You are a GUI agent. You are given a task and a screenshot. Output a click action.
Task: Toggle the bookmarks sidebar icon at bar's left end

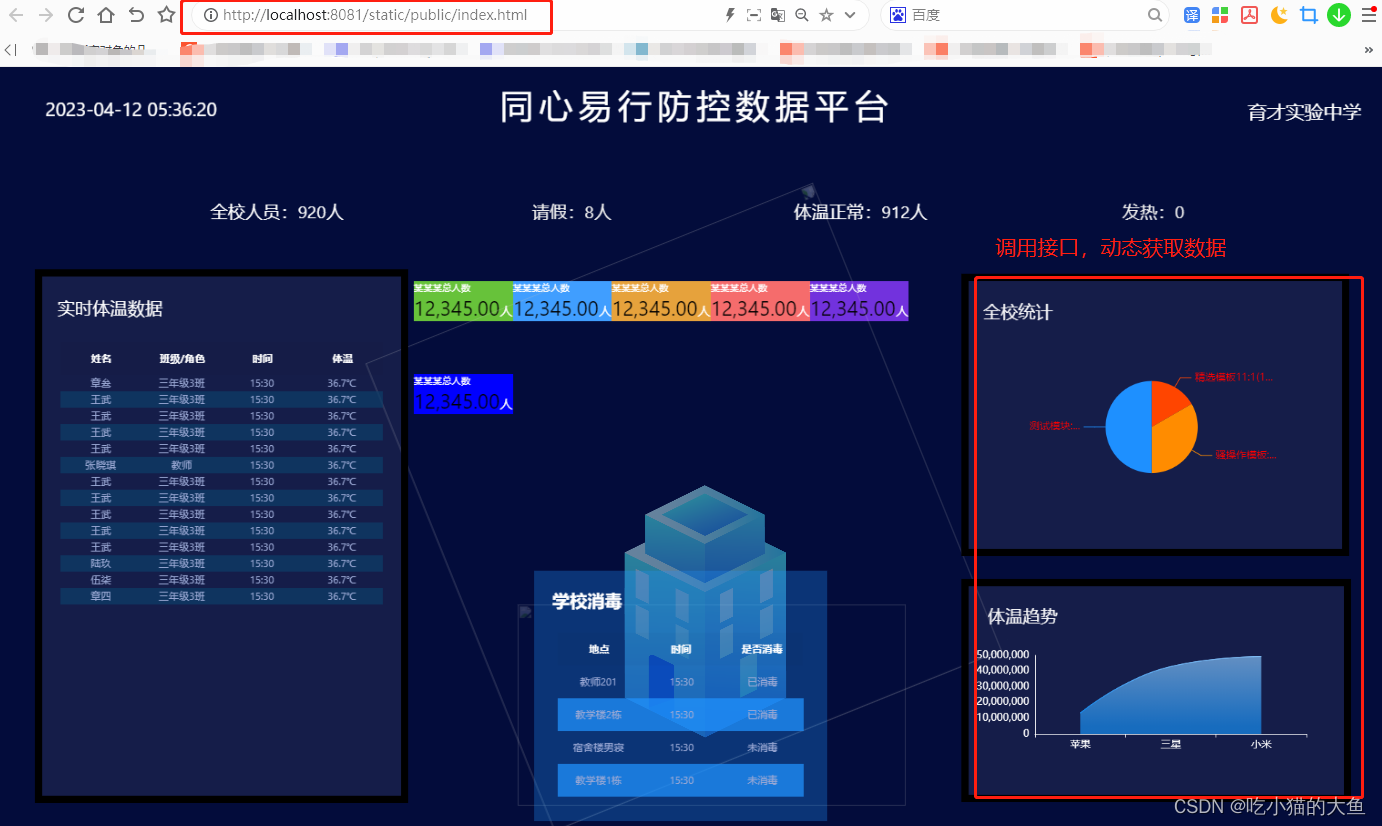[x=10, y=49]
